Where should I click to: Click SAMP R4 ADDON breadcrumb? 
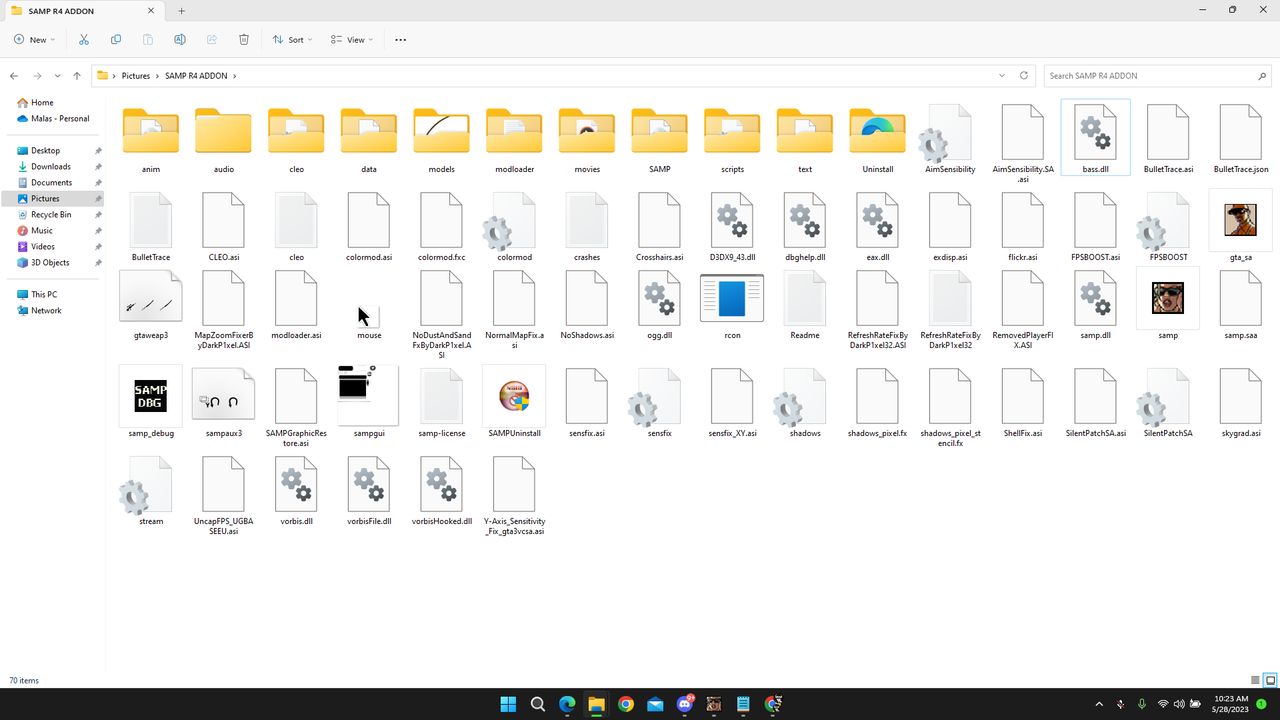pos(196,76)
